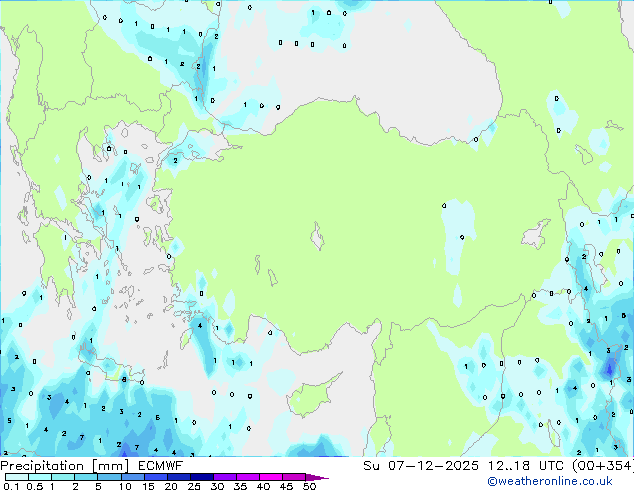Screen dimensions: 634x490
Task: Click the date 'Su 07-12-2025'
Action: click(x=421, y=466)
